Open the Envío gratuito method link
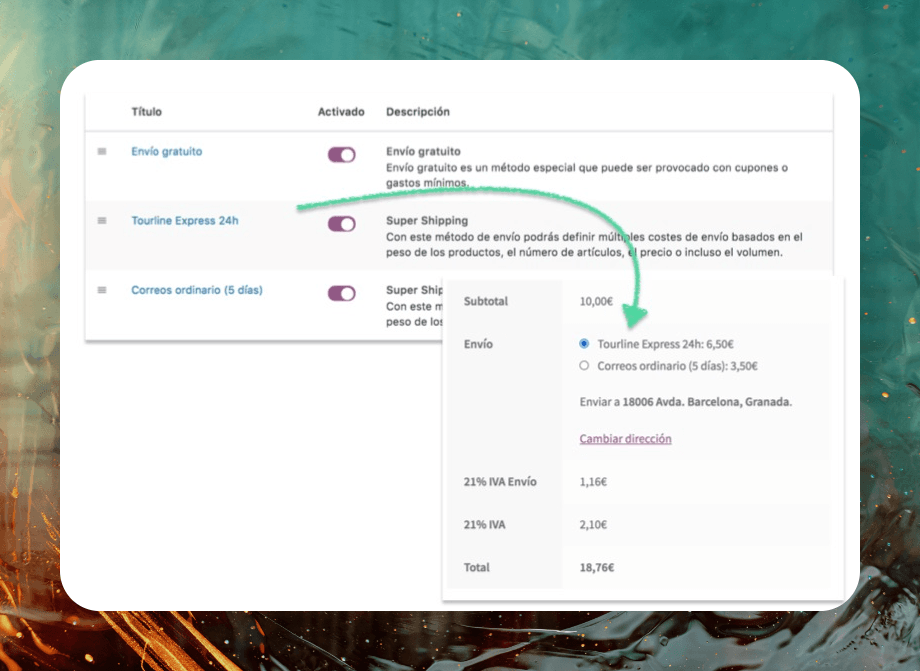This screenshot has width=920, height=671. (166, 152)
